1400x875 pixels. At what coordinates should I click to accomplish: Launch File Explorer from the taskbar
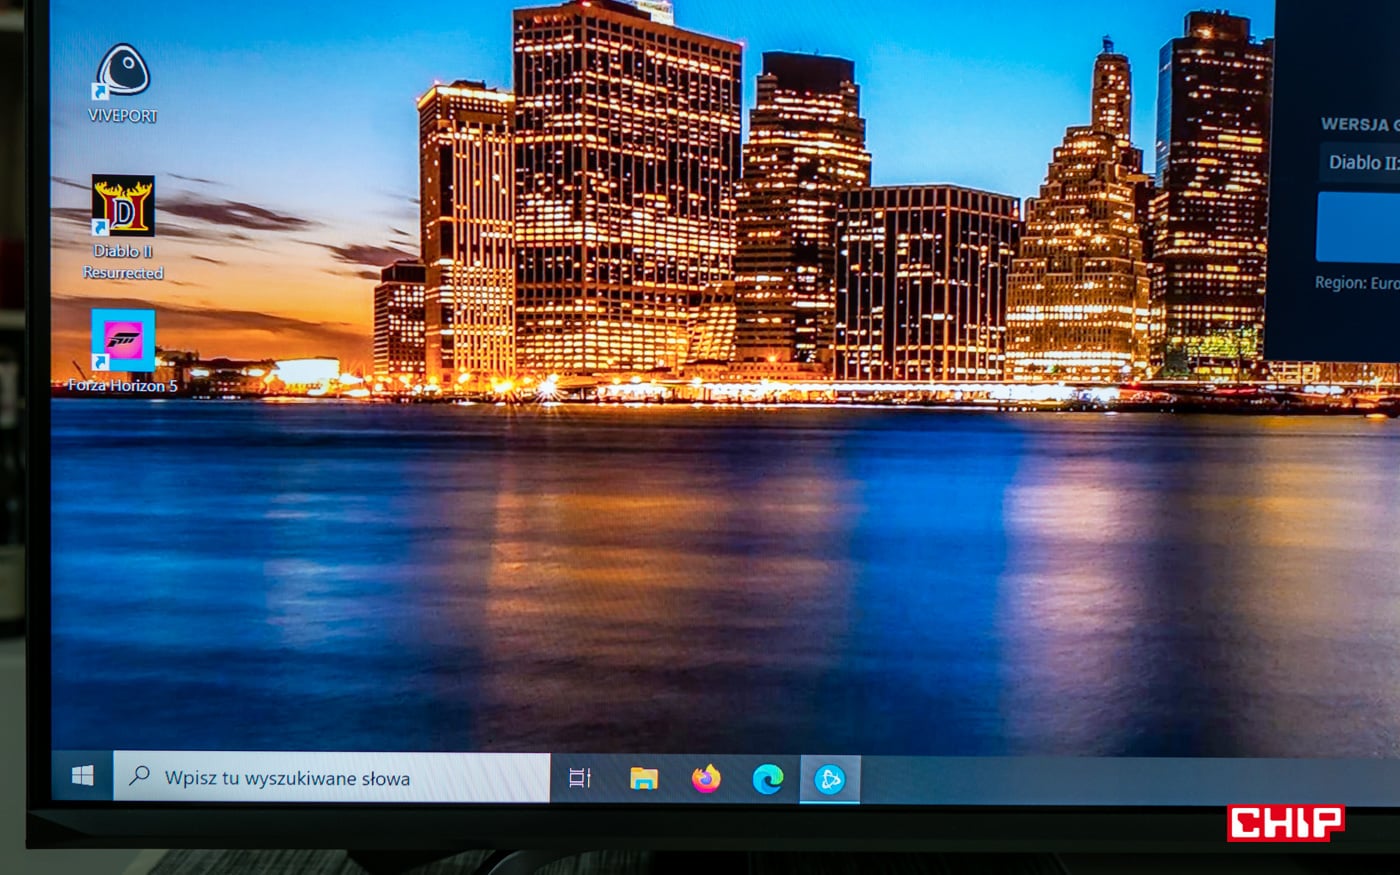643,778
